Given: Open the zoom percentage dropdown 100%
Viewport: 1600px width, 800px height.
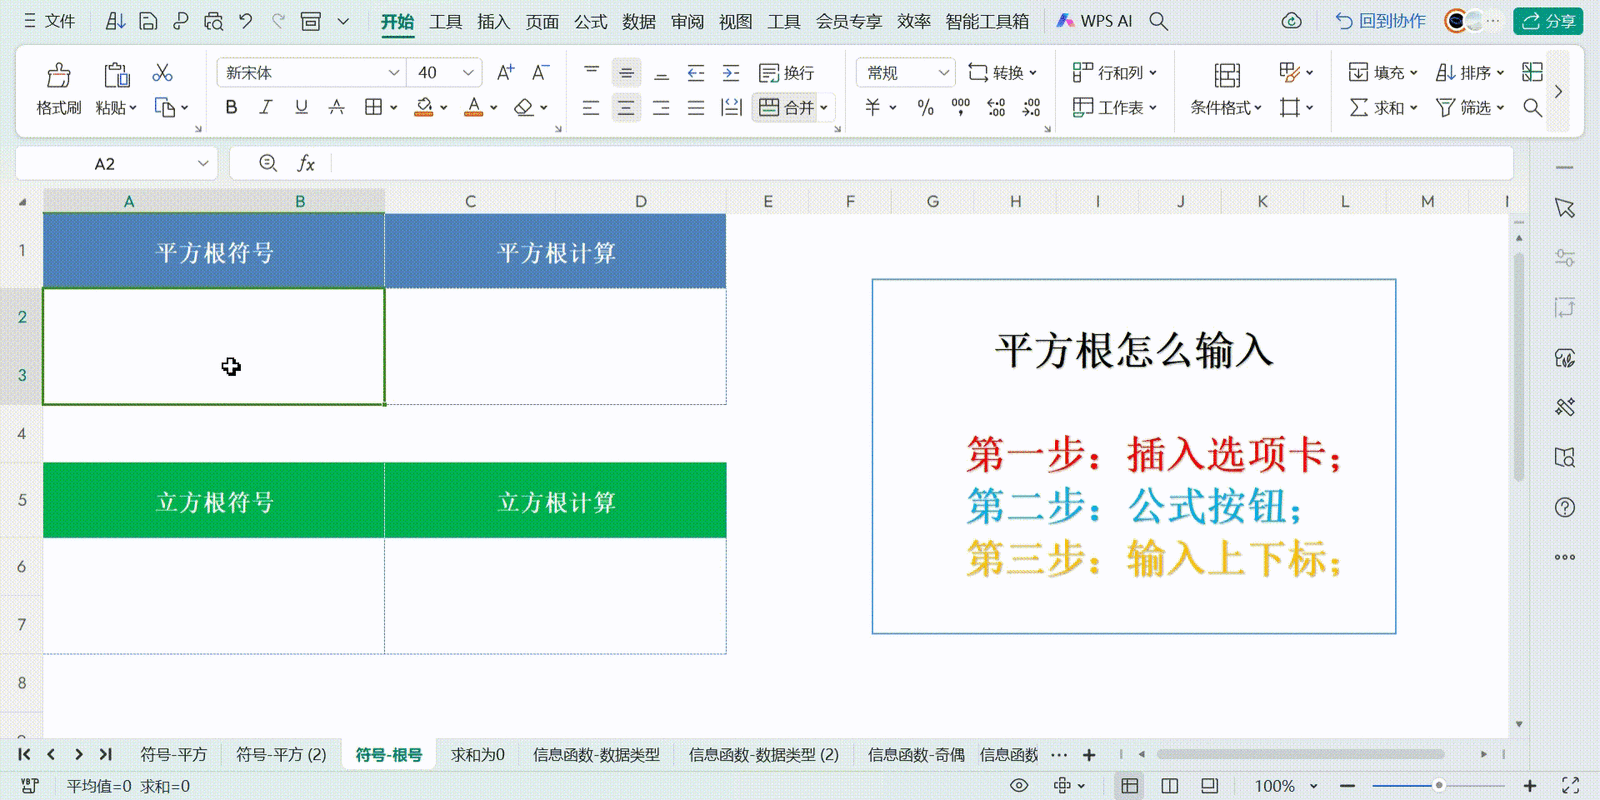Looking at the screenshot, I should [1314, 786].
